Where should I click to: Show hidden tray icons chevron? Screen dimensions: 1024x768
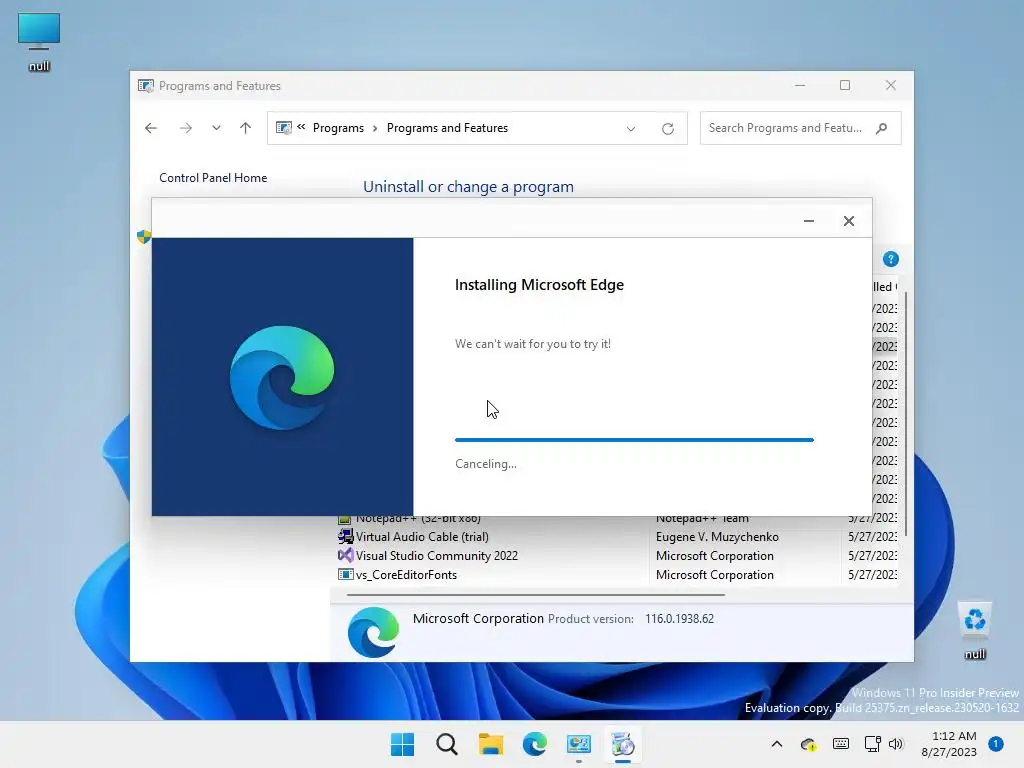[x=776, y=744]
